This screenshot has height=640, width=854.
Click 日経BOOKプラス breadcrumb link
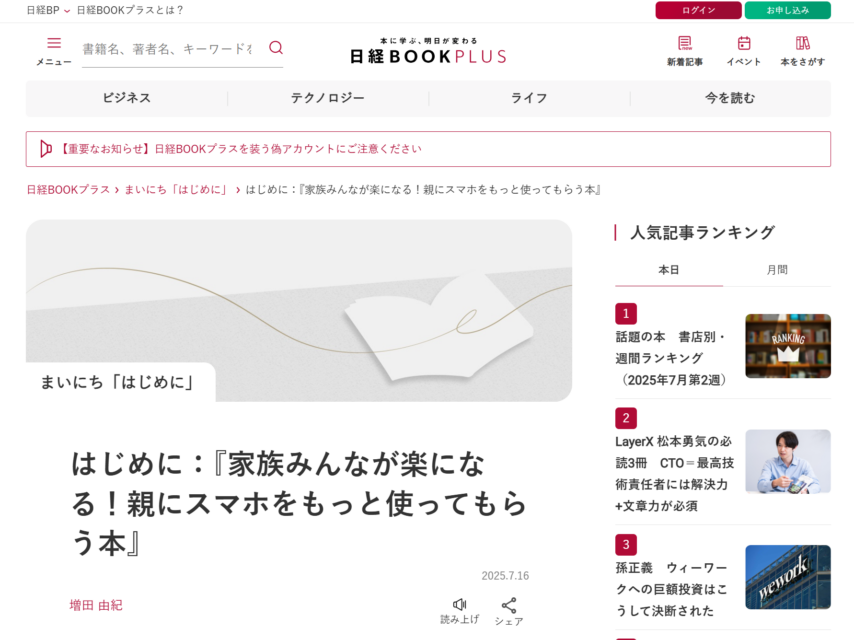coord(68,190)
